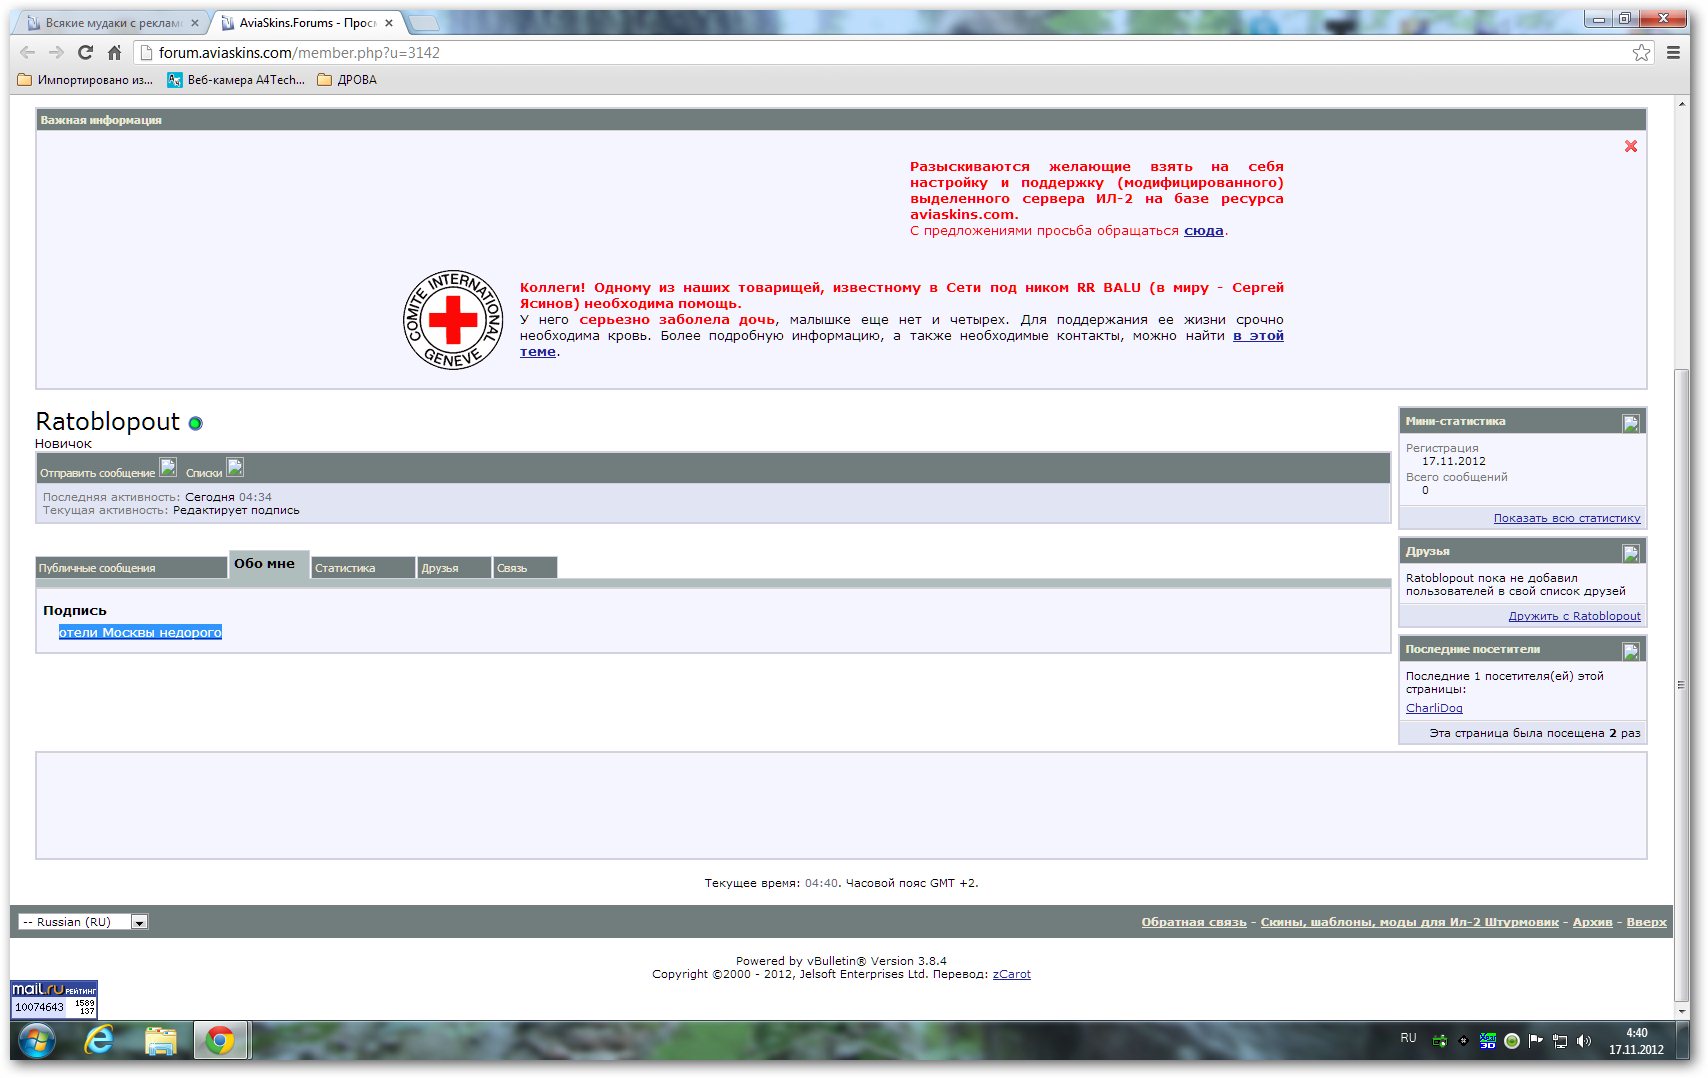Click the RU language indicator in the tray
This screenshot has width=1708, height=1078.
coord(1408,1038)
